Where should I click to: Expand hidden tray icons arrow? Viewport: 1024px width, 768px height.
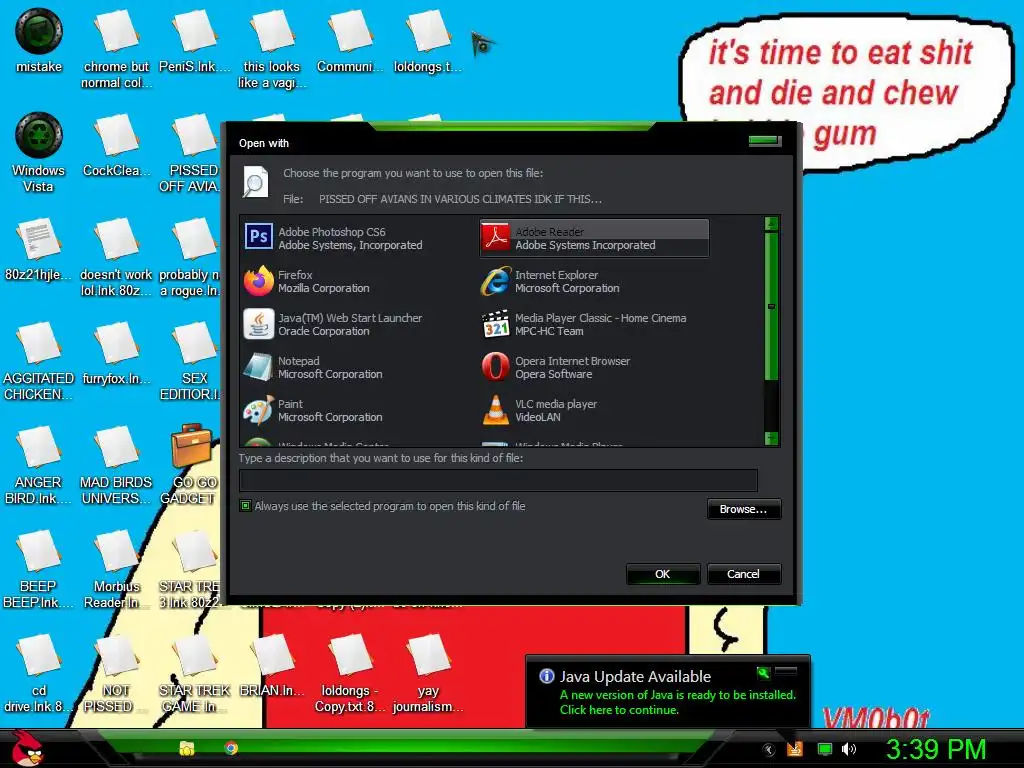pos(769,750)
